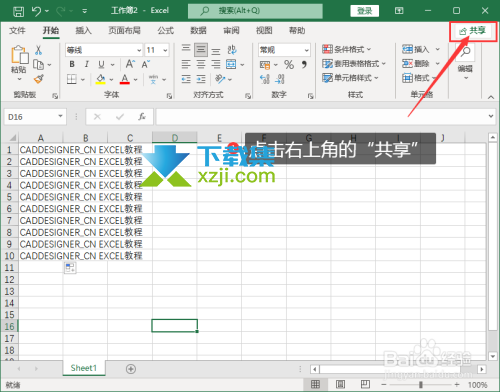Image resolution: width=500 pixels, height=392 pixels.
Task: Align text right
Action: click(216, 64)
